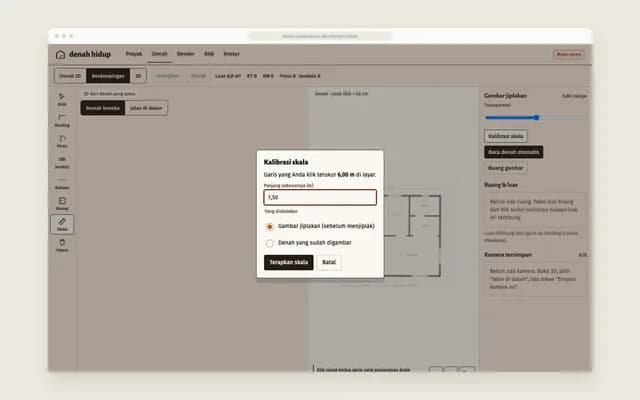Click Buang gambar button
640x400 pixels.
tap(505, 168)
